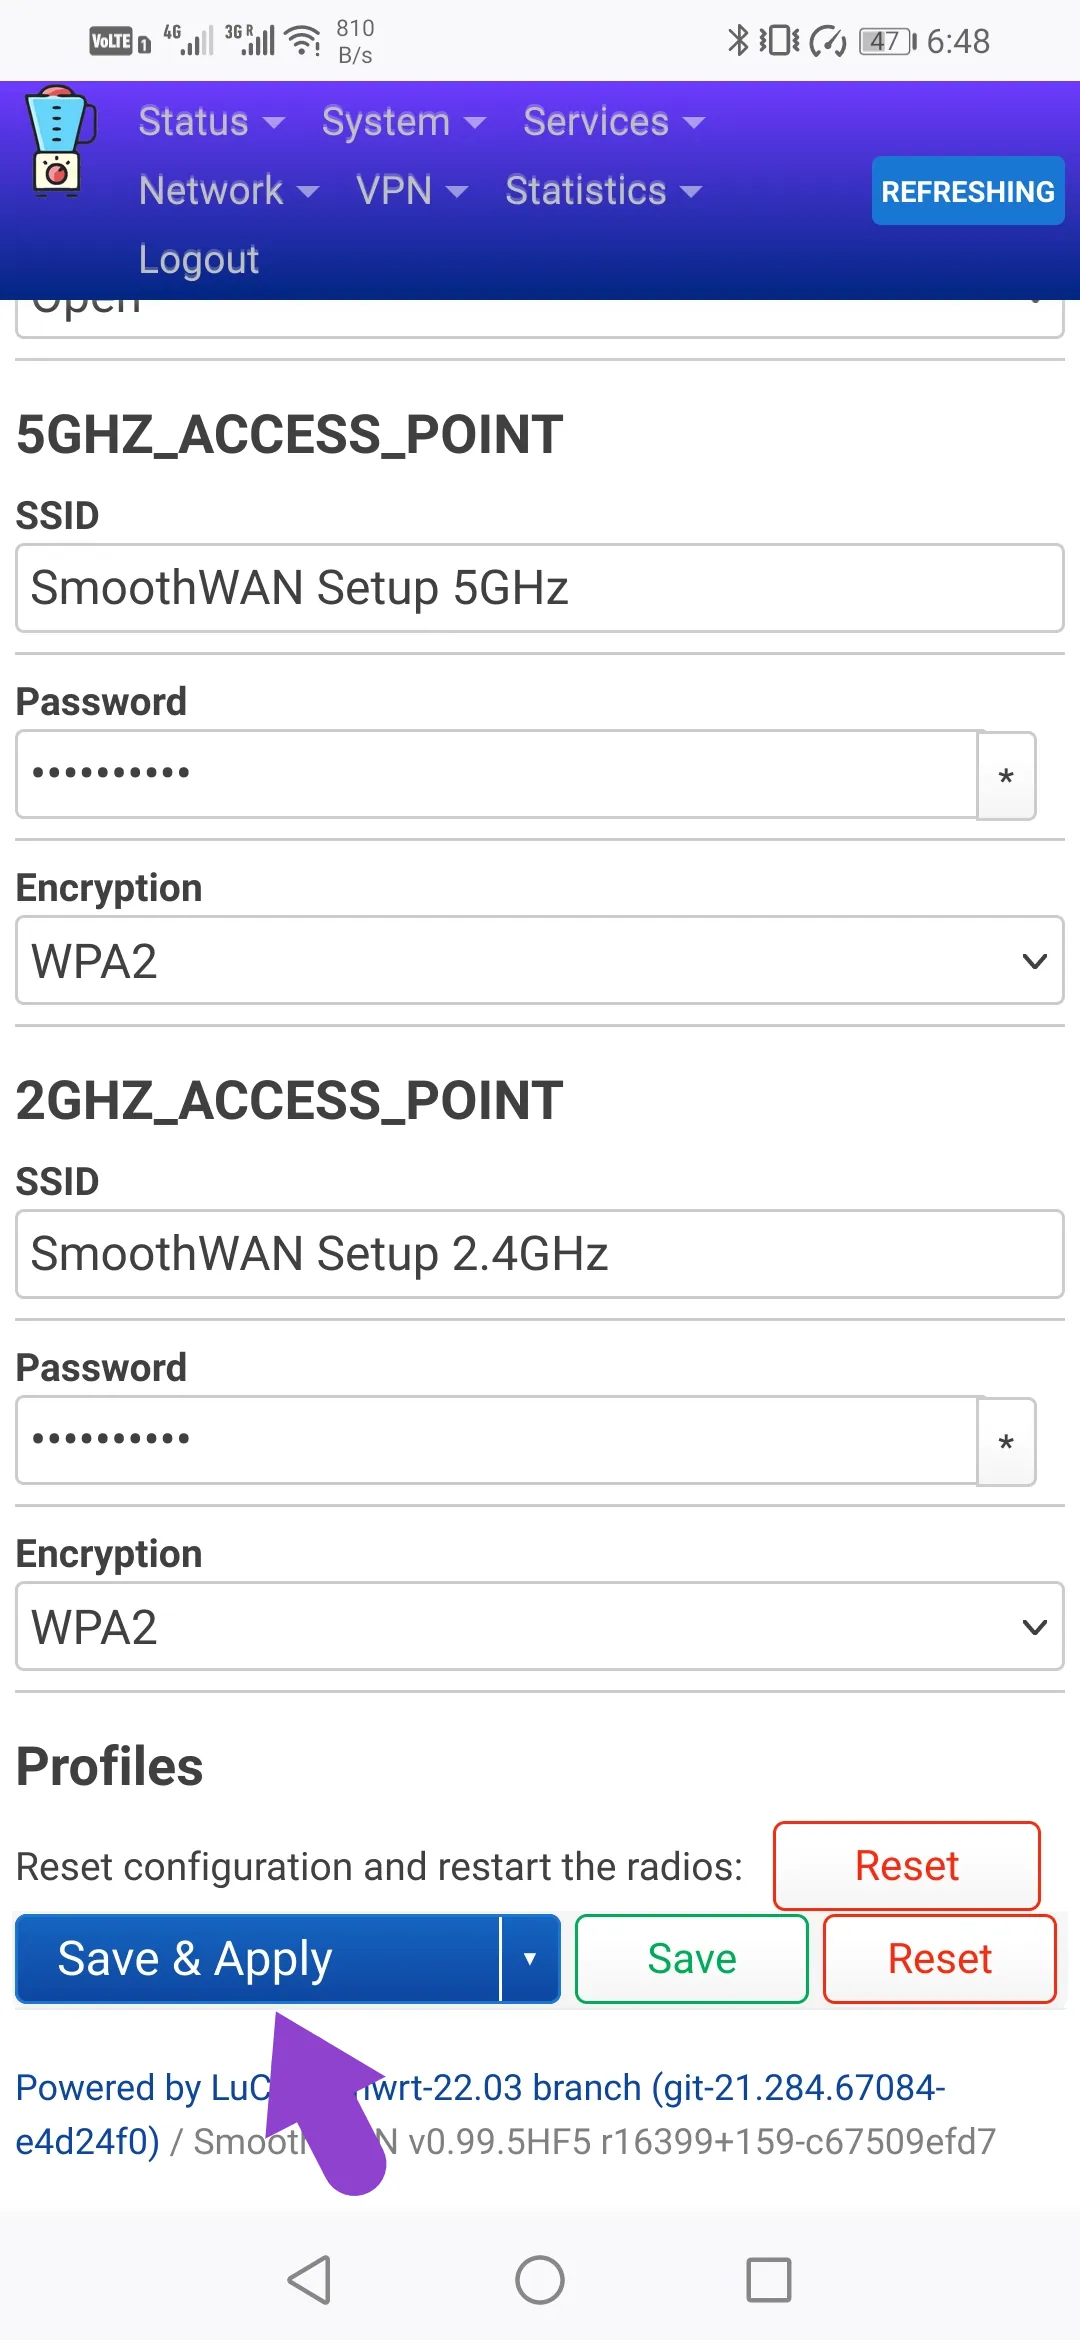
Task: Click the Save & Apply button
Action: tap(258, 1959)
